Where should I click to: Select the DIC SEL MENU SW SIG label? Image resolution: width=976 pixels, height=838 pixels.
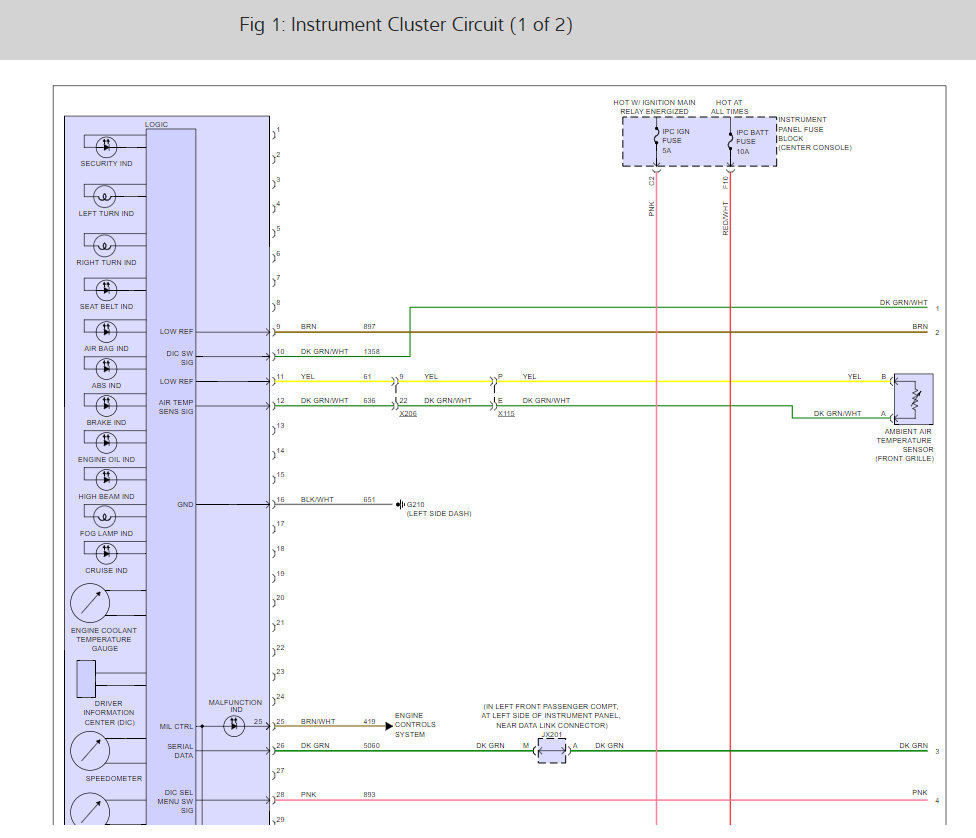coord(175,801)
